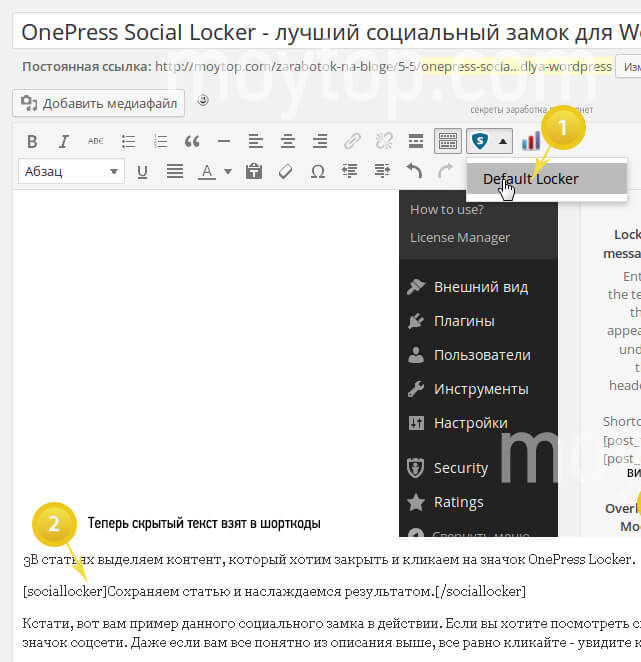This screenshot has height=662, width=641.
Task: Center align text
Action: coord(288,141)
